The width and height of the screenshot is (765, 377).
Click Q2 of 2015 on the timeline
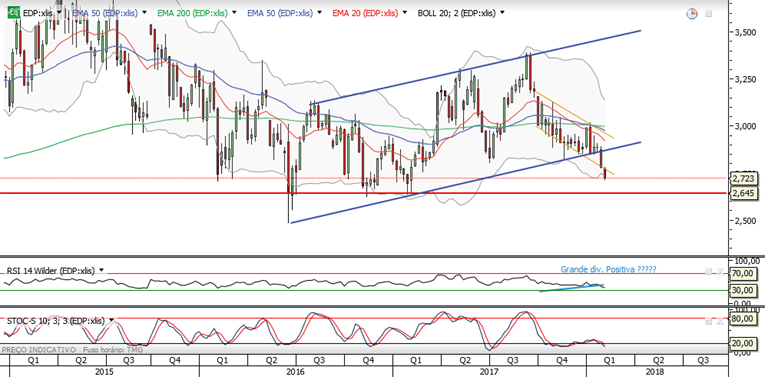pyautogui.click(x=81, y=361)
